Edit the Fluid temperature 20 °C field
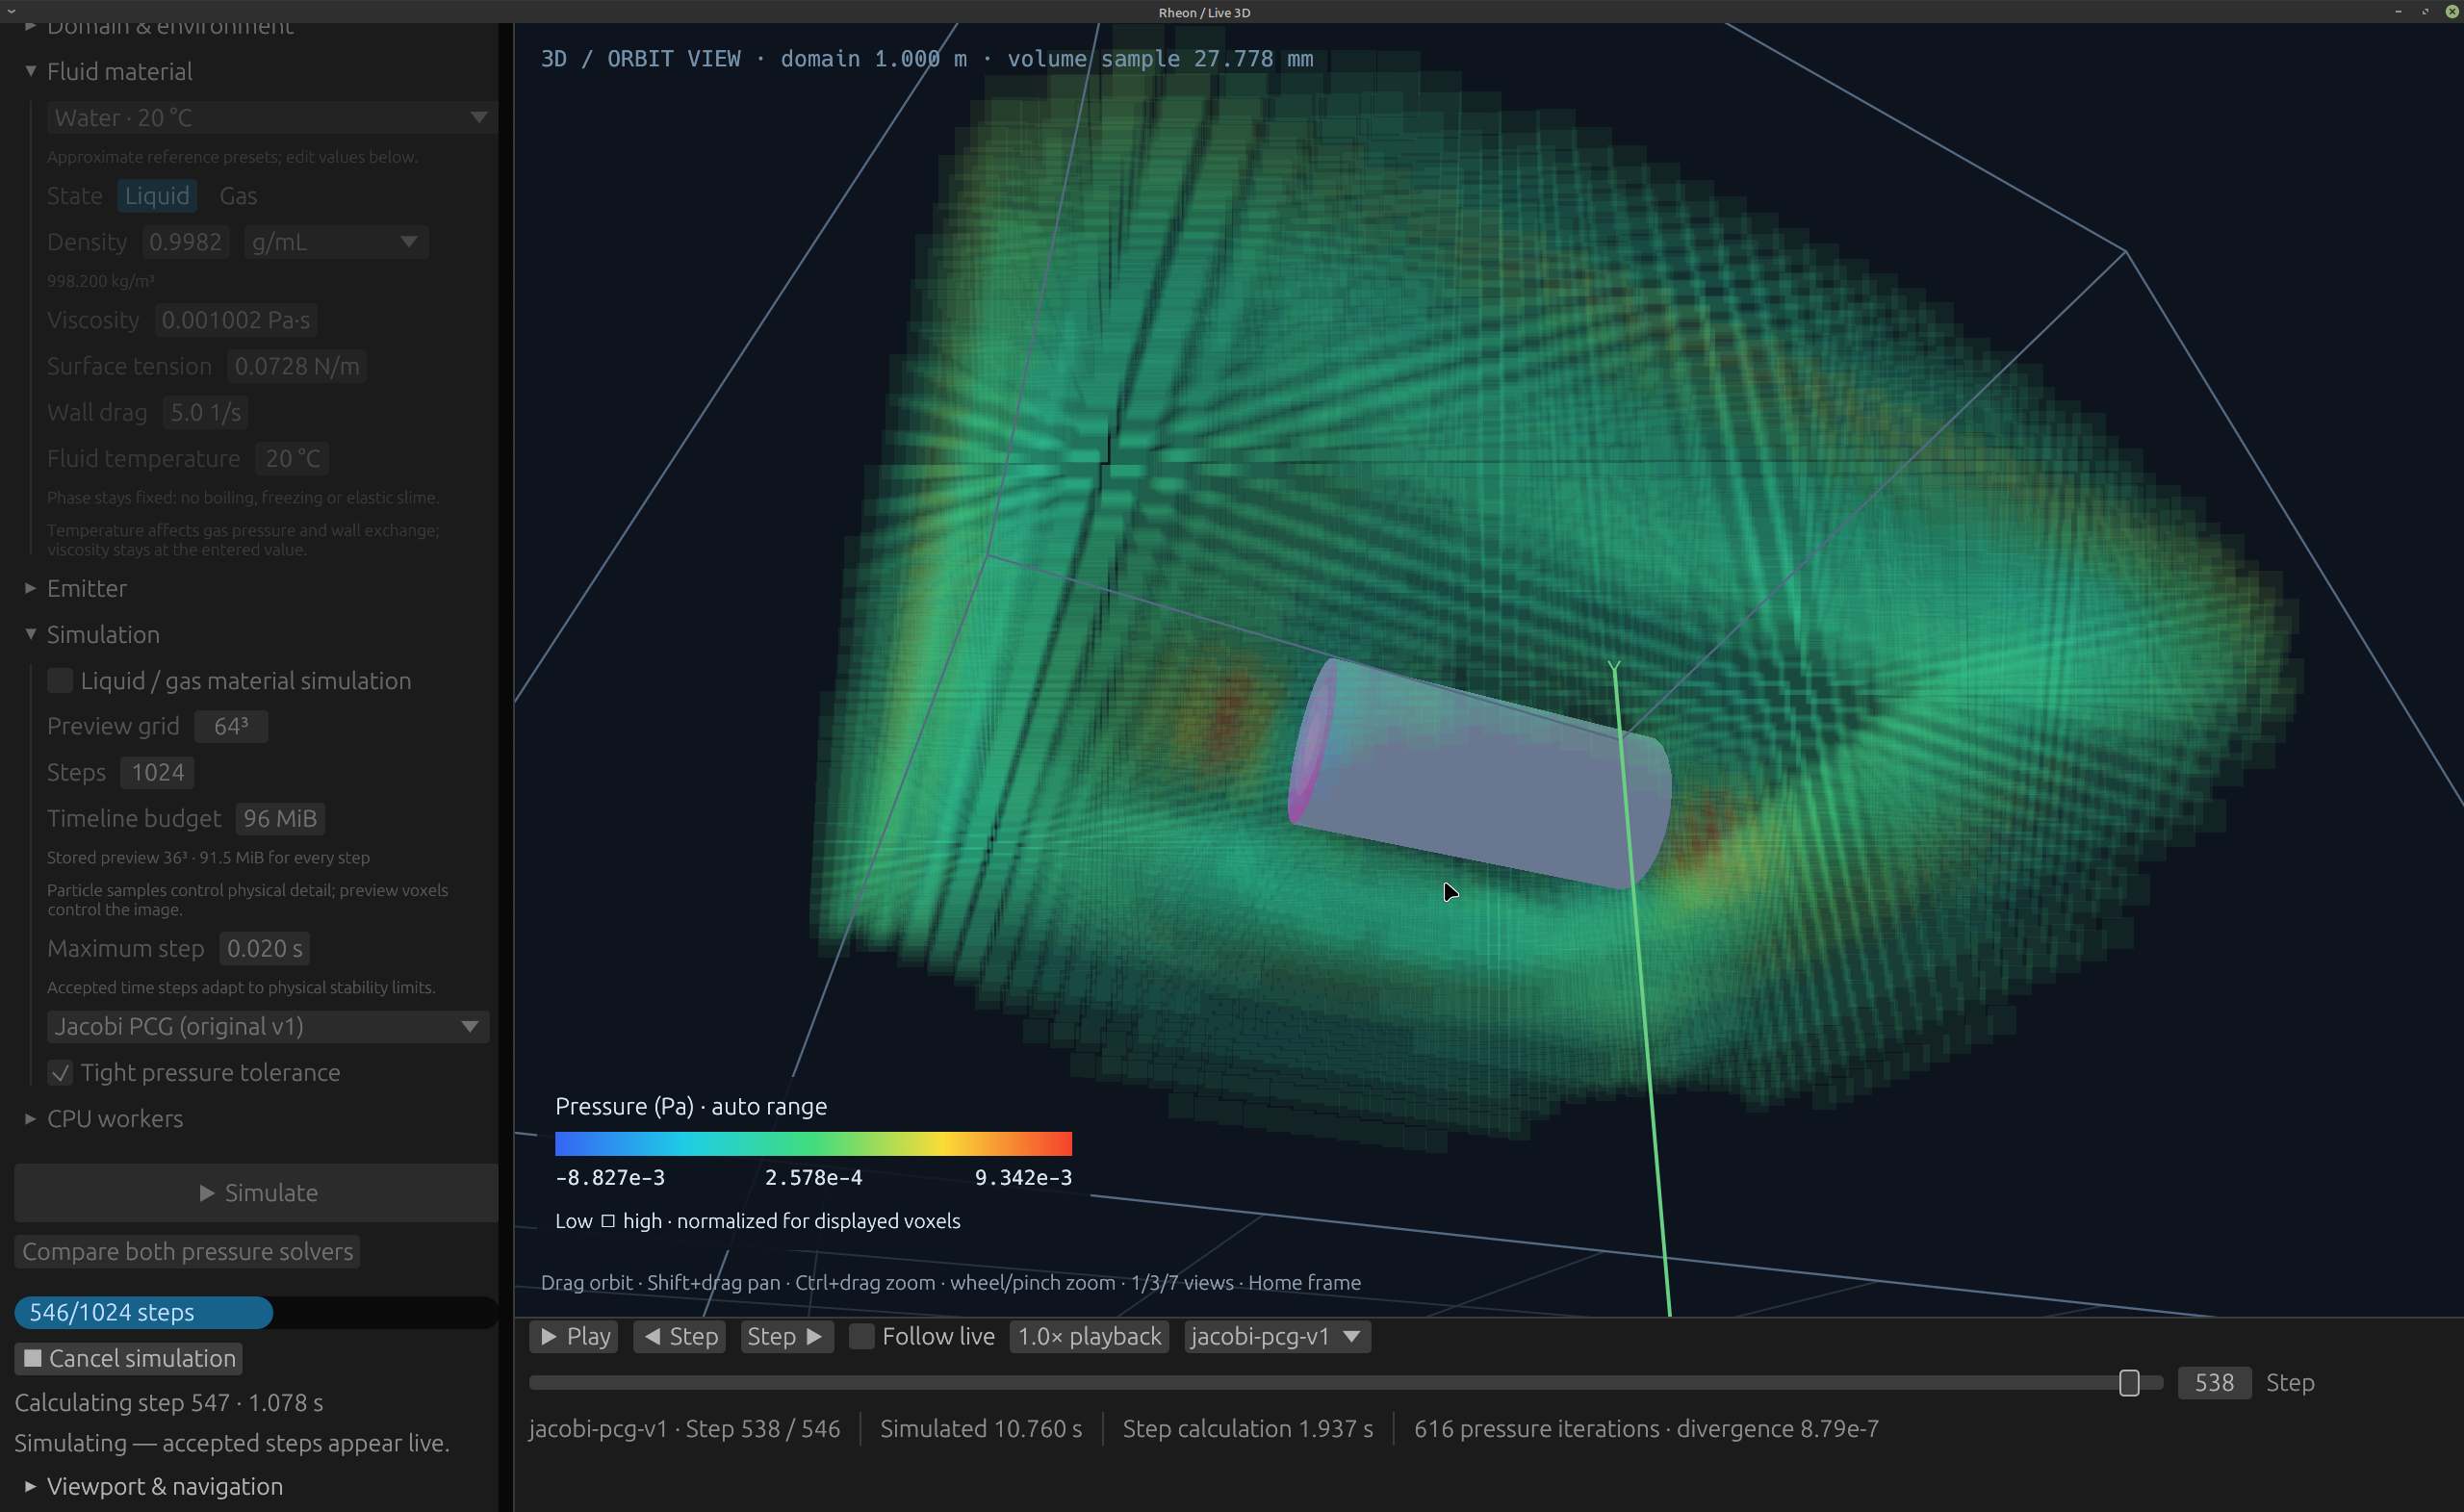 (292, 458)
